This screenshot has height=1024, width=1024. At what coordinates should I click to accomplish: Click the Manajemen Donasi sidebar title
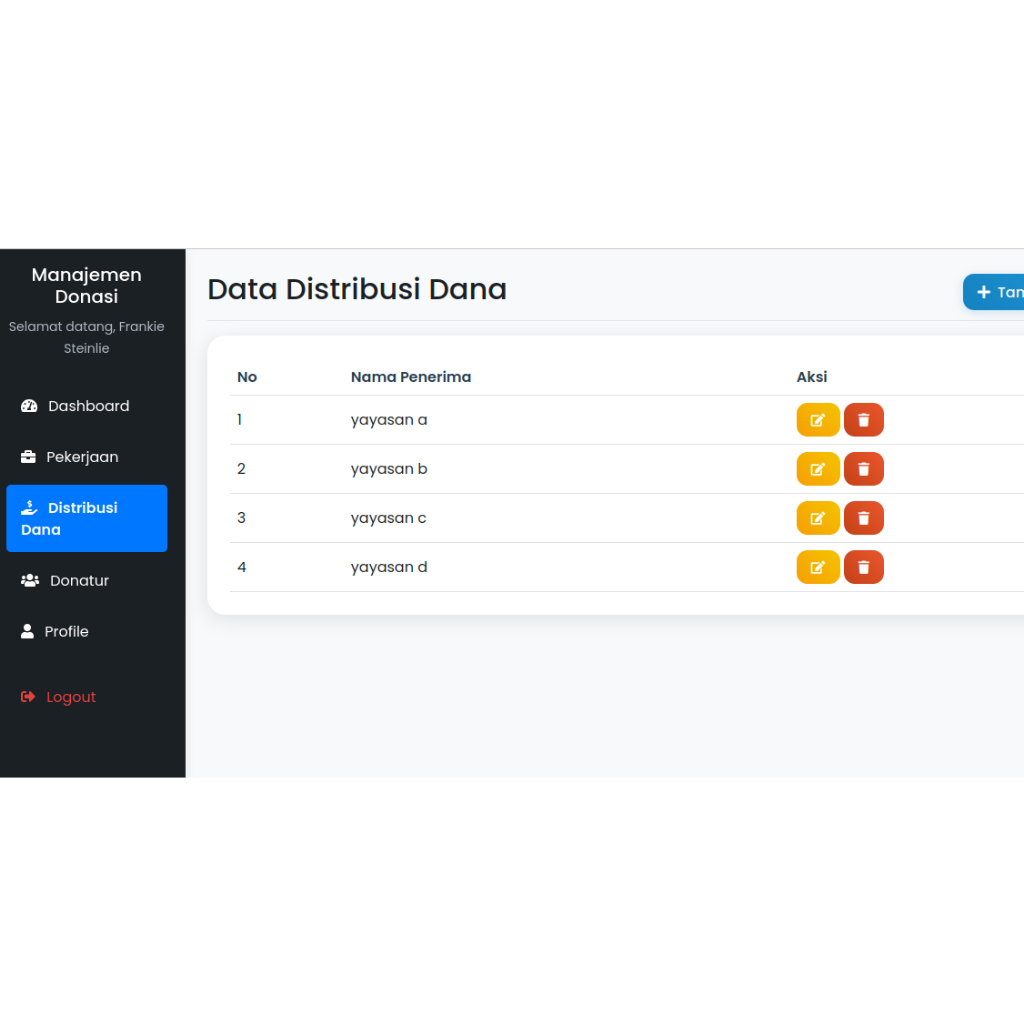tap(87, 285)
